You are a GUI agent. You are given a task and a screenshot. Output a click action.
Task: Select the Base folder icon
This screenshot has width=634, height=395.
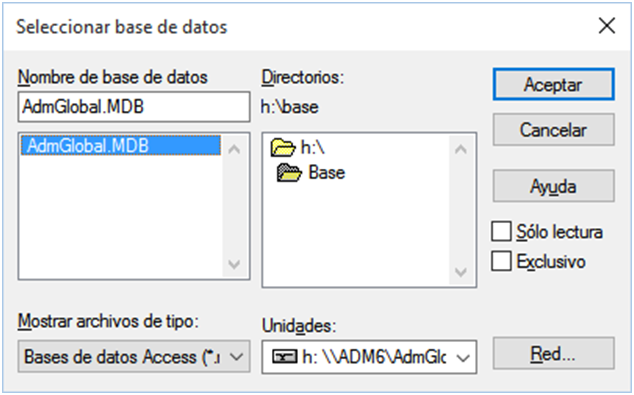289,173
